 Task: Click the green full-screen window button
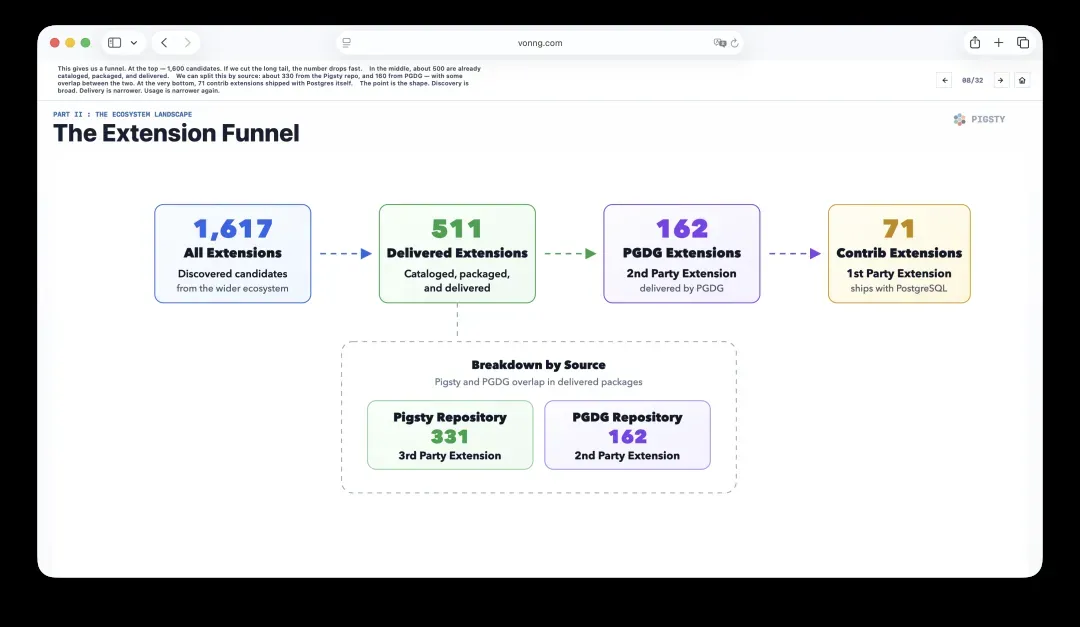point(85,43)
